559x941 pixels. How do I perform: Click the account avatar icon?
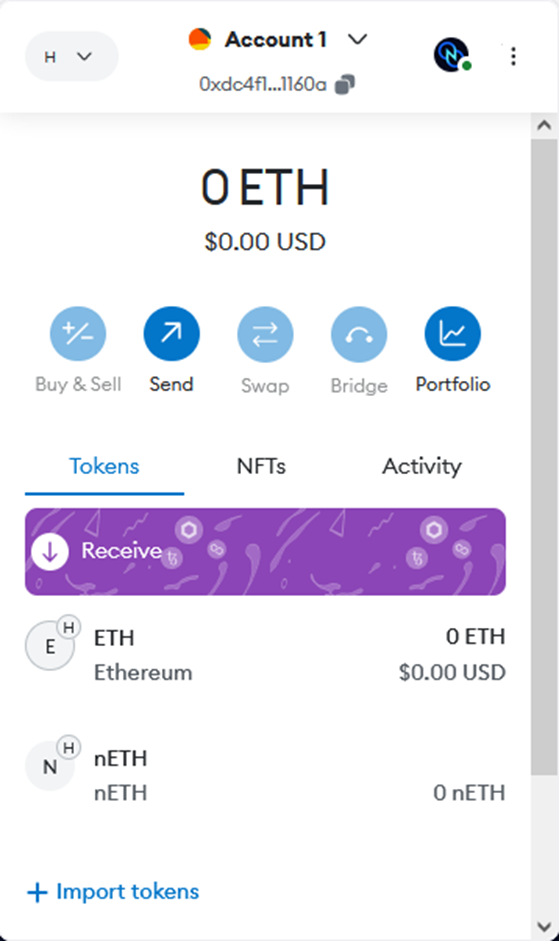[199, 40]
